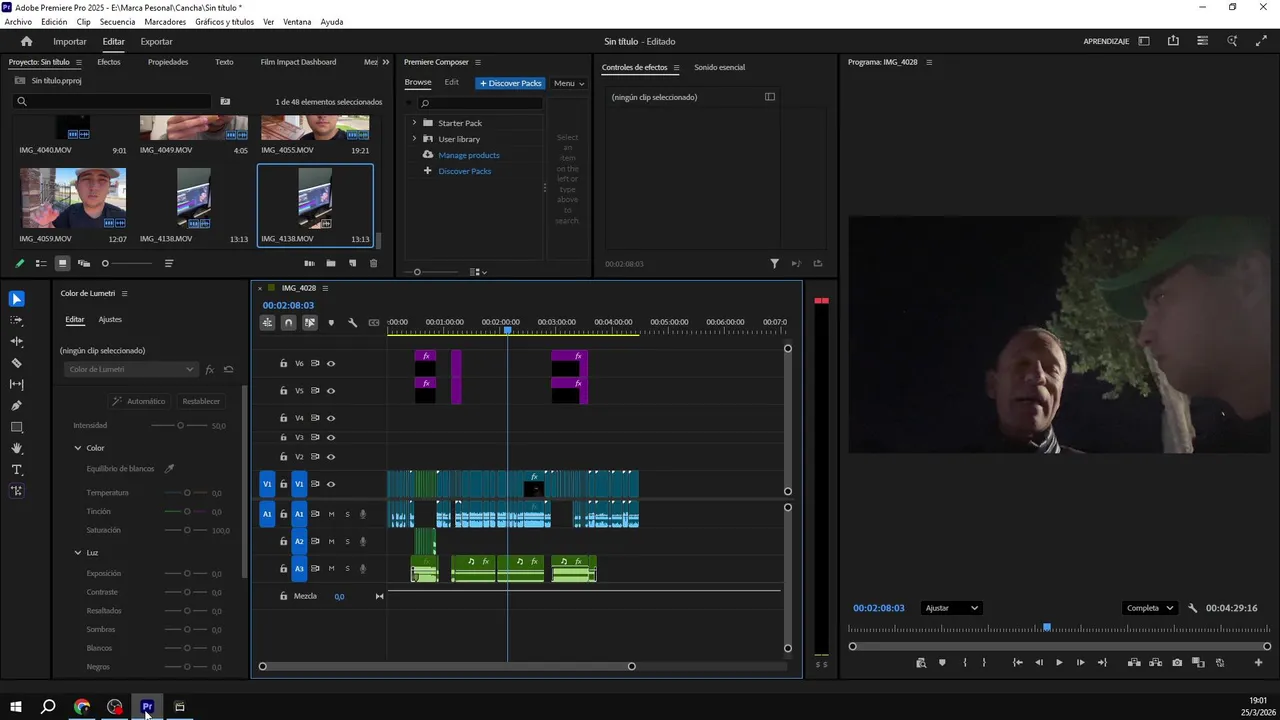Viewport: 1280px width, 720px height.
Task: Open the Color de Lumetri effect dropdown
Action: pos(130,370)
